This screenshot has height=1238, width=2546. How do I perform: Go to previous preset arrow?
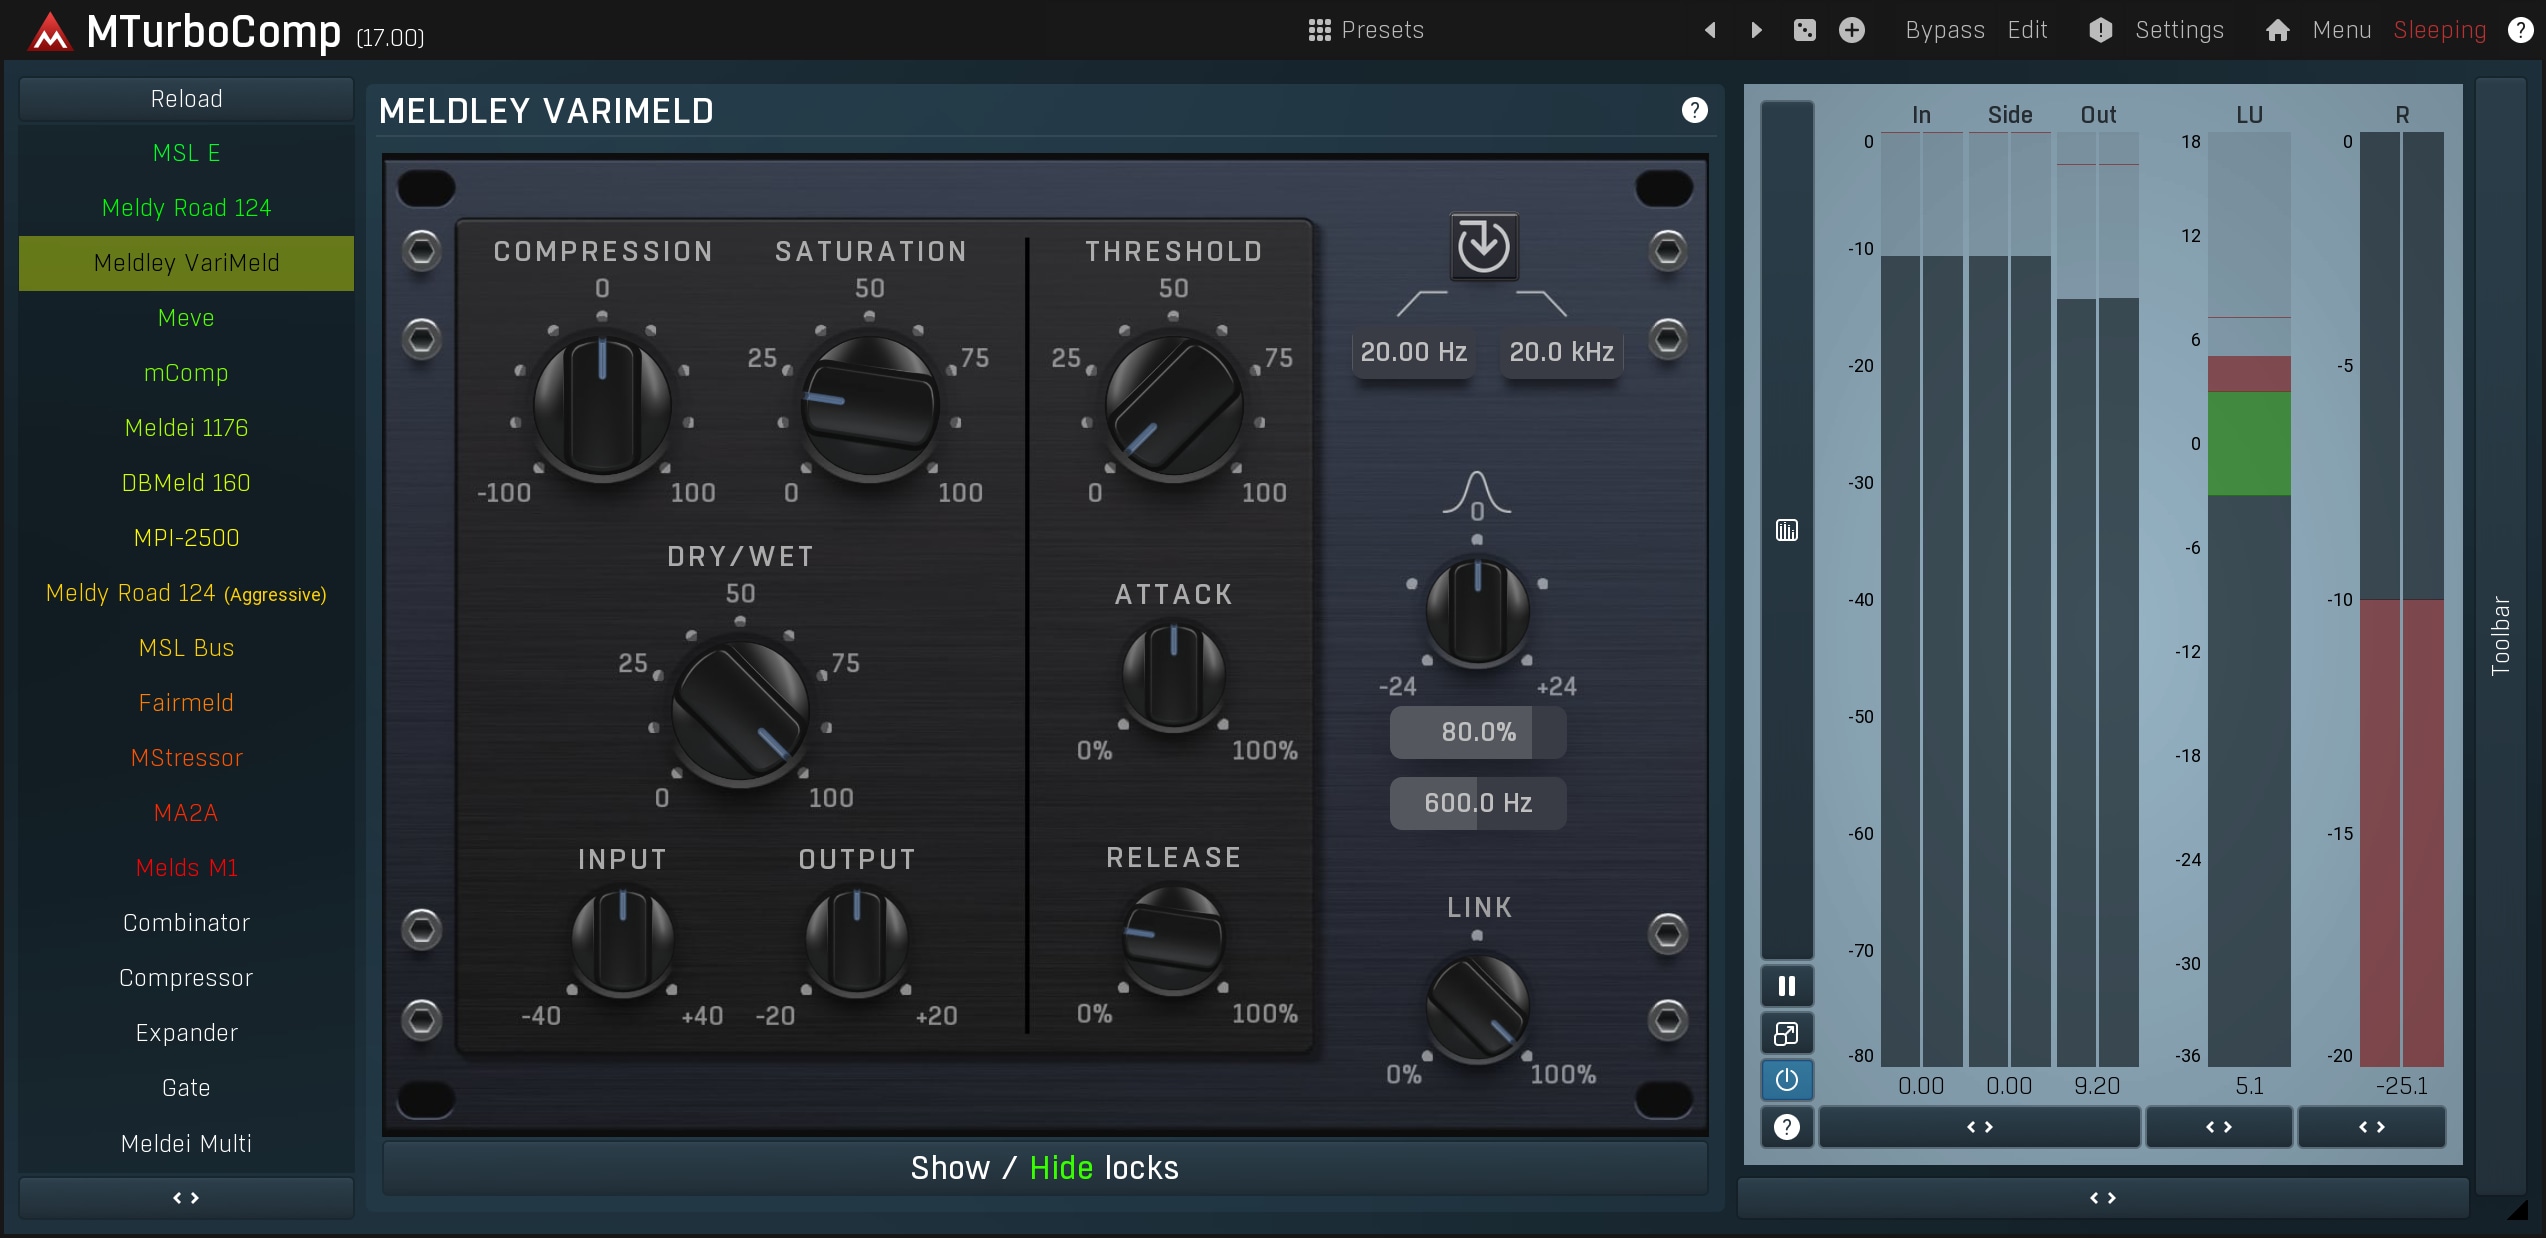point(1710,30)
